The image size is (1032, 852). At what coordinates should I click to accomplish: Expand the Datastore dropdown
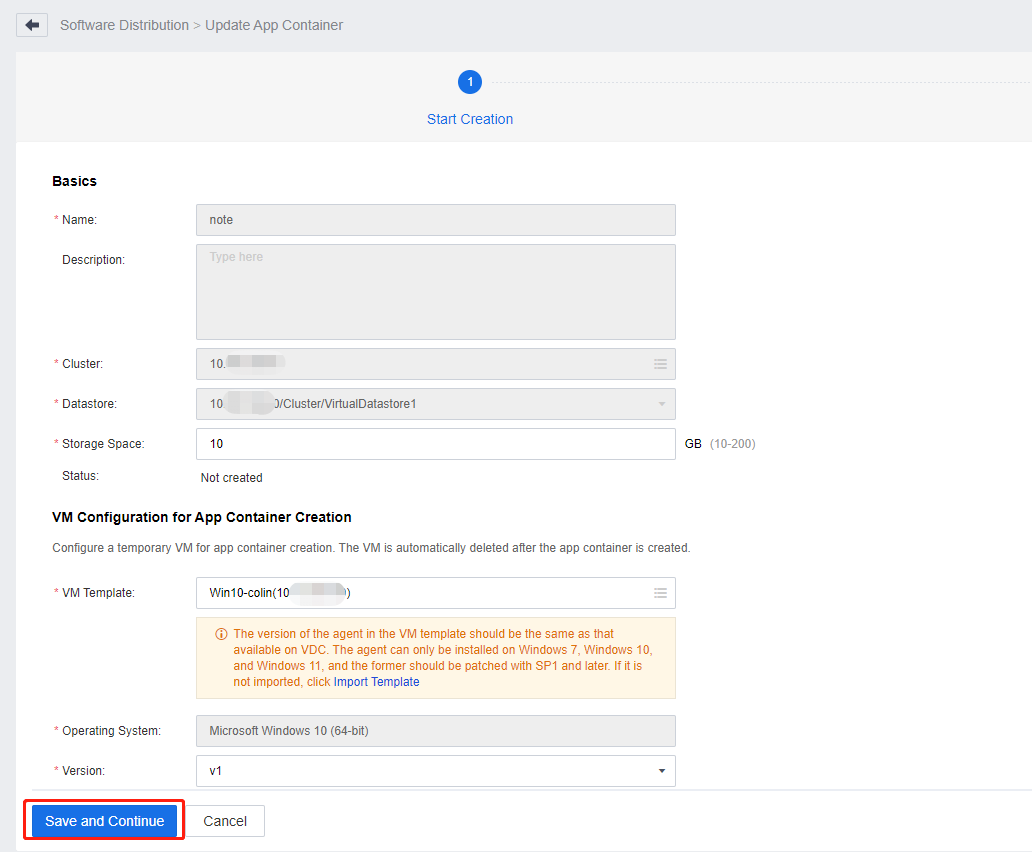coord(661,404)
